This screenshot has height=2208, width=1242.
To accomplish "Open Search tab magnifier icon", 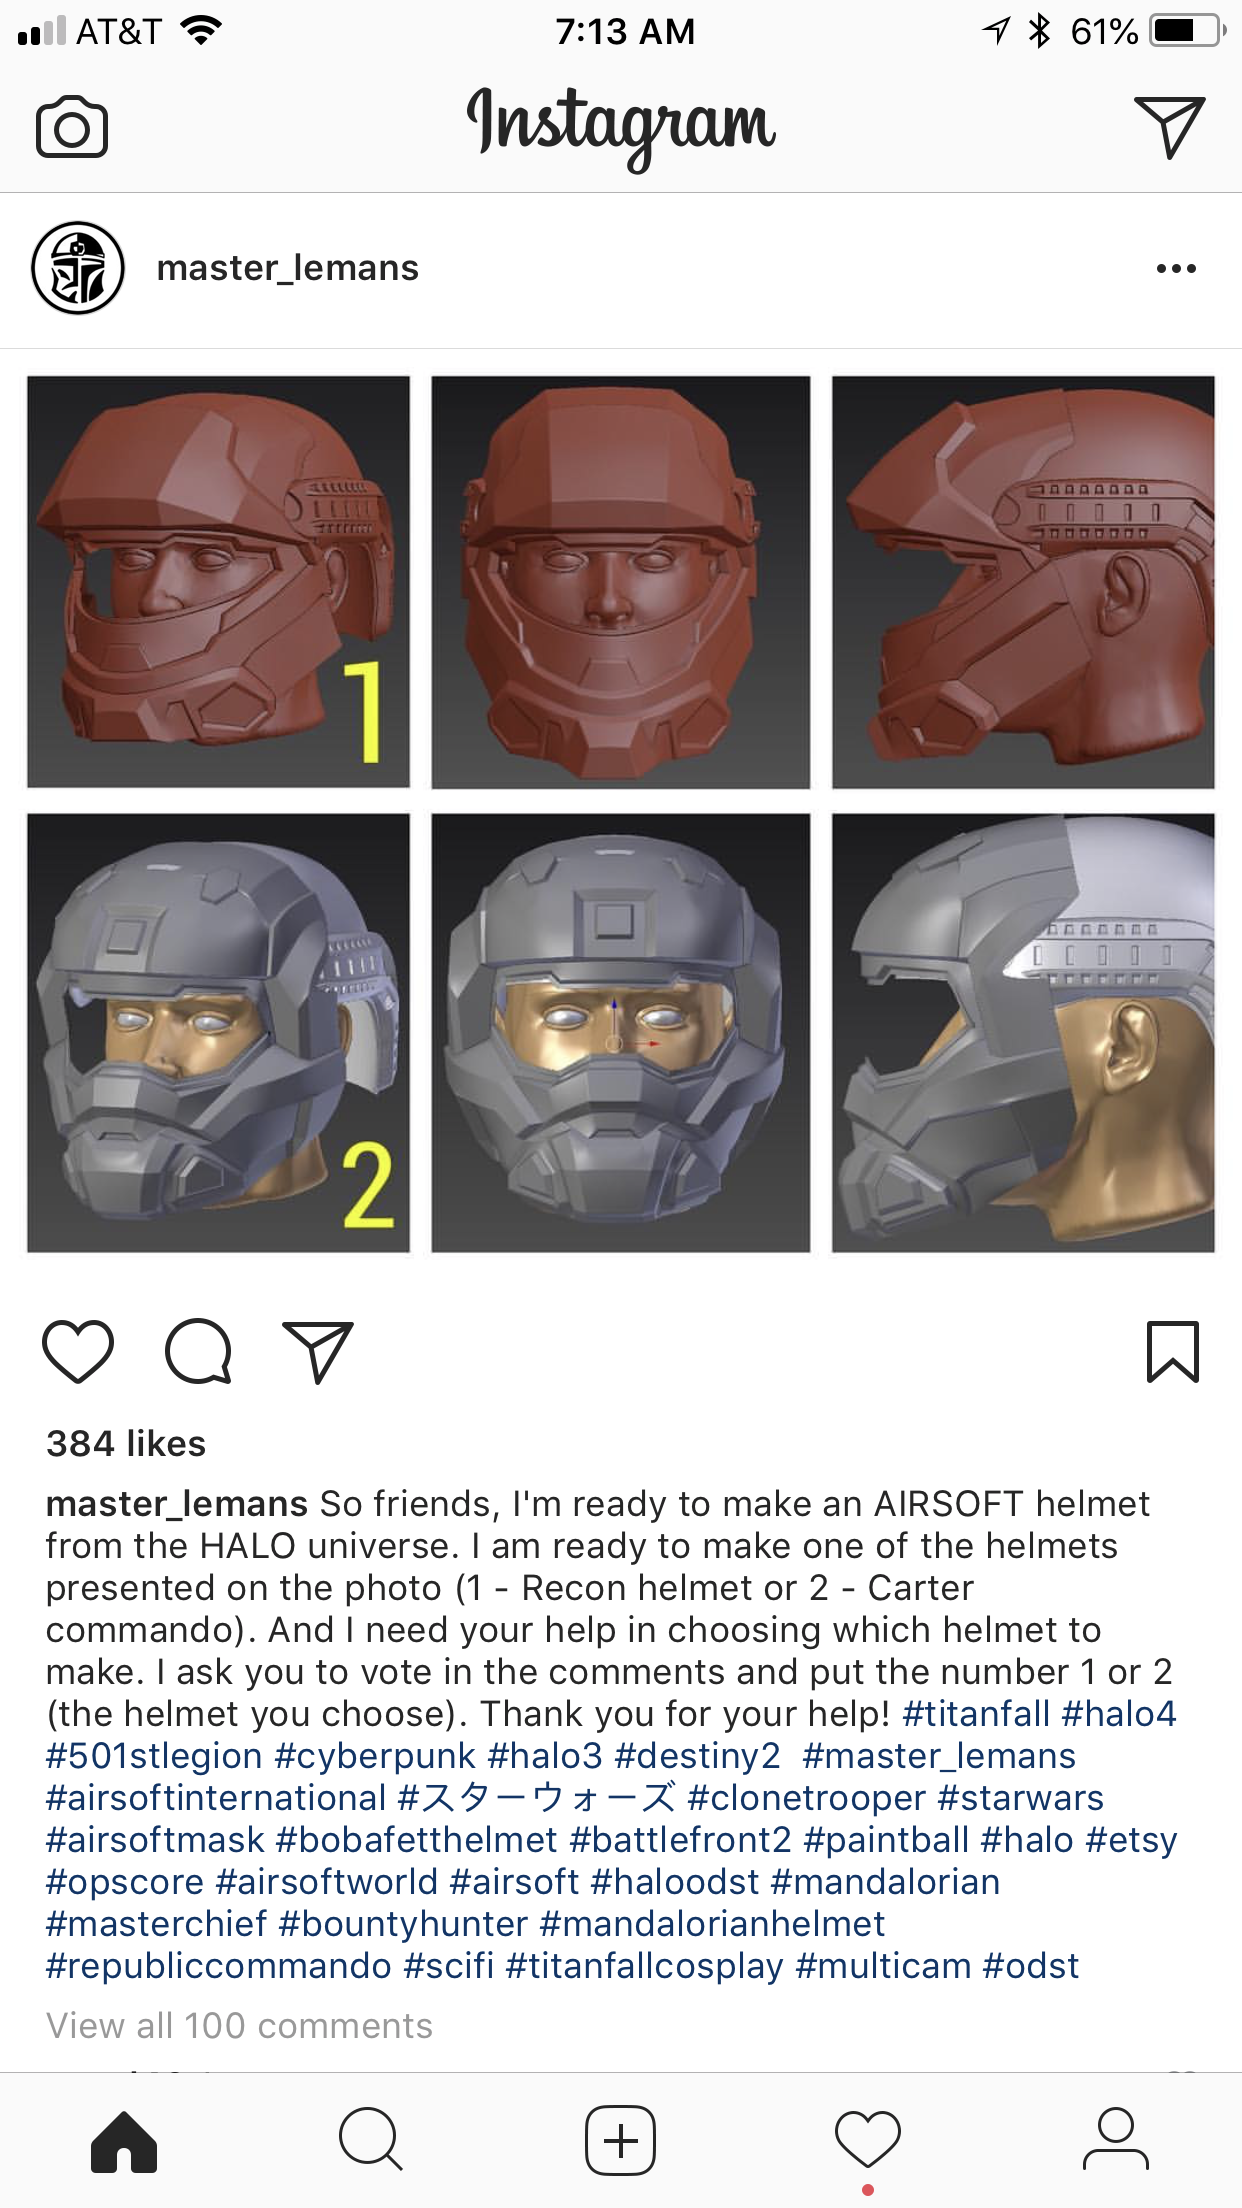I will click(371, 2140).
